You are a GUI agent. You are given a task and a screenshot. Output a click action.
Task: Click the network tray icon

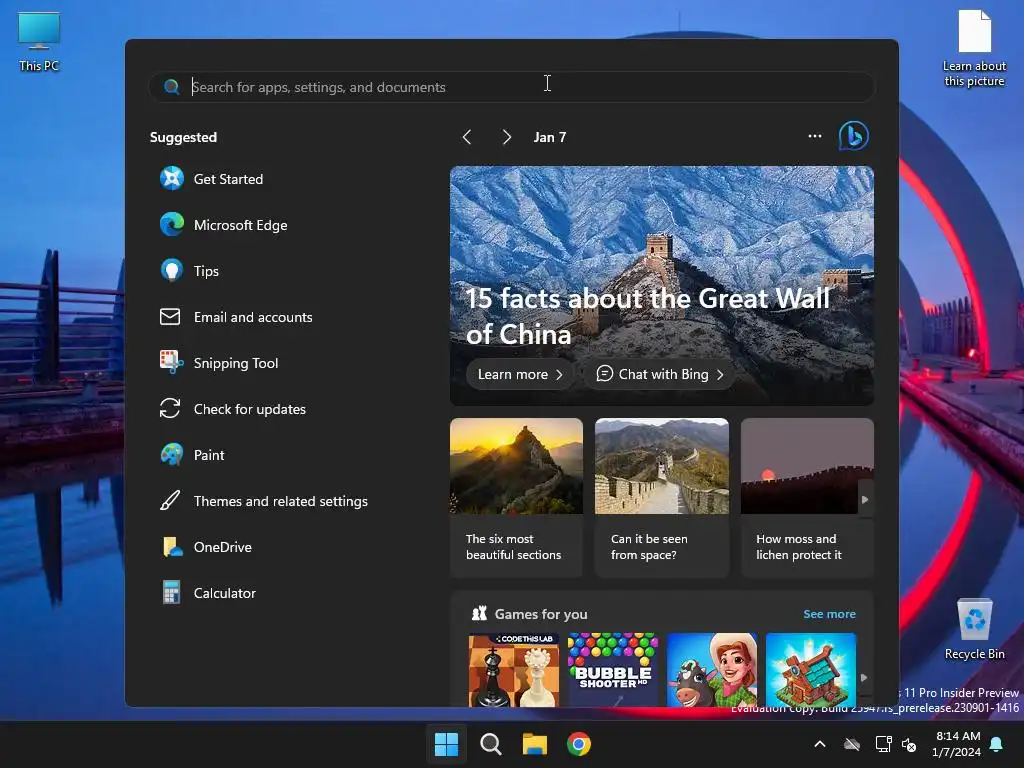tap(883, 744)
